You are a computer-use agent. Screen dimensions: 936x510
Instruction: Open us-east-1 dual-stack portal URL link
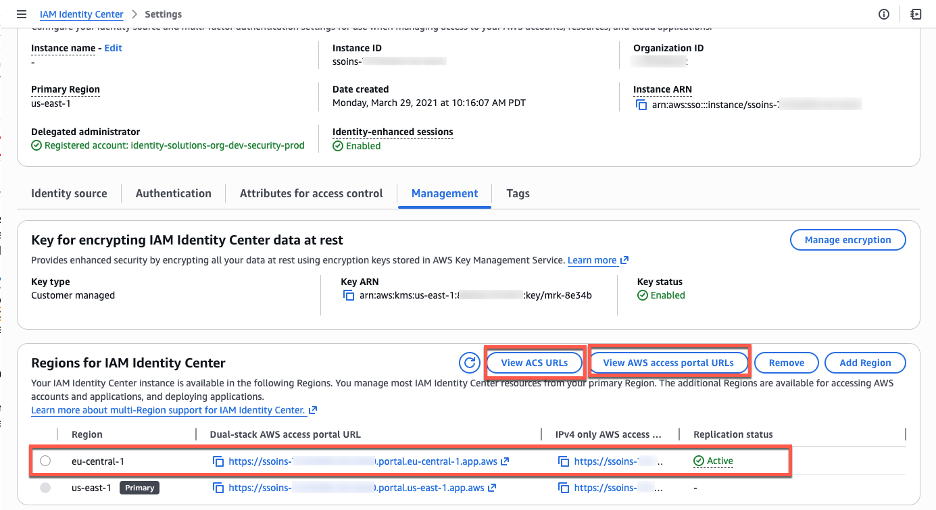click(362, 488)
